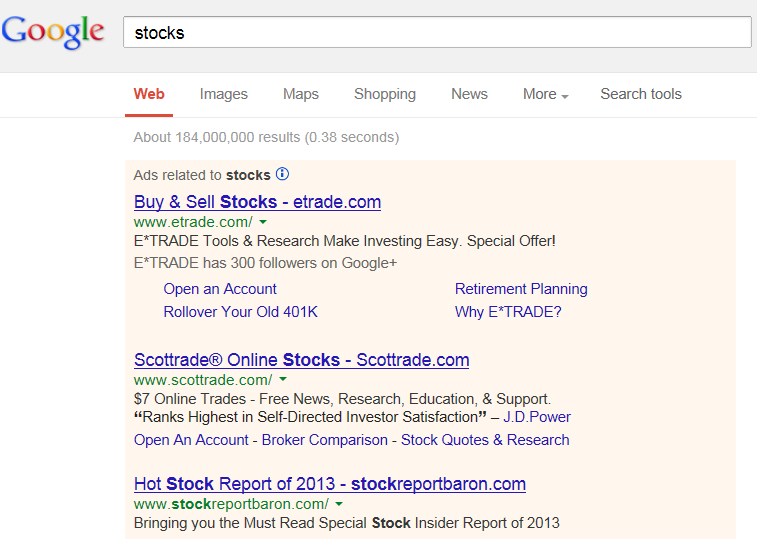Expand arrow next to www.stockreportbaron.com/
This screenshot has height=555, width=757.
(x=339, y=504)
